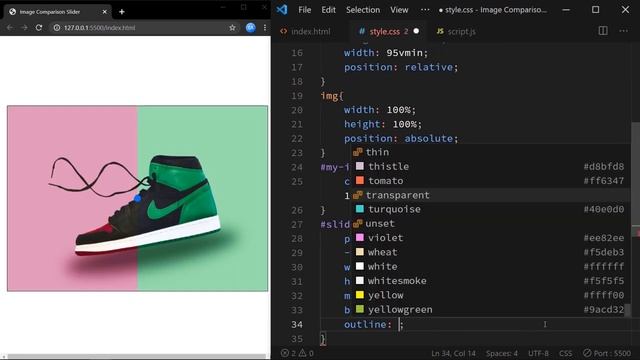Click unsaved dot on style.css tab
This screenshot has width=640, height=360.
(x=416, y=31)
